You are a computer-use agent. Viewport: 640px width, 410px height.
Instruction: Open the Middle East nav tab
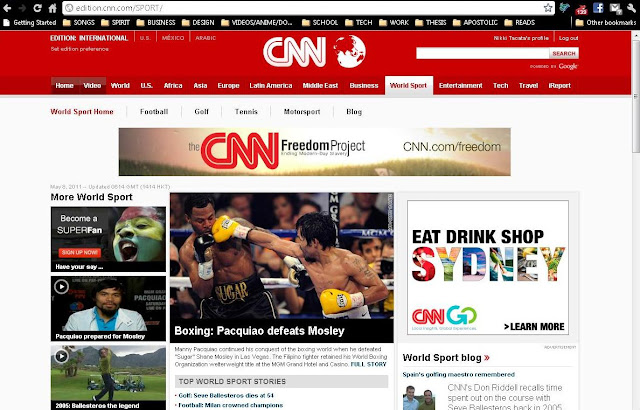tap(320, 86)
